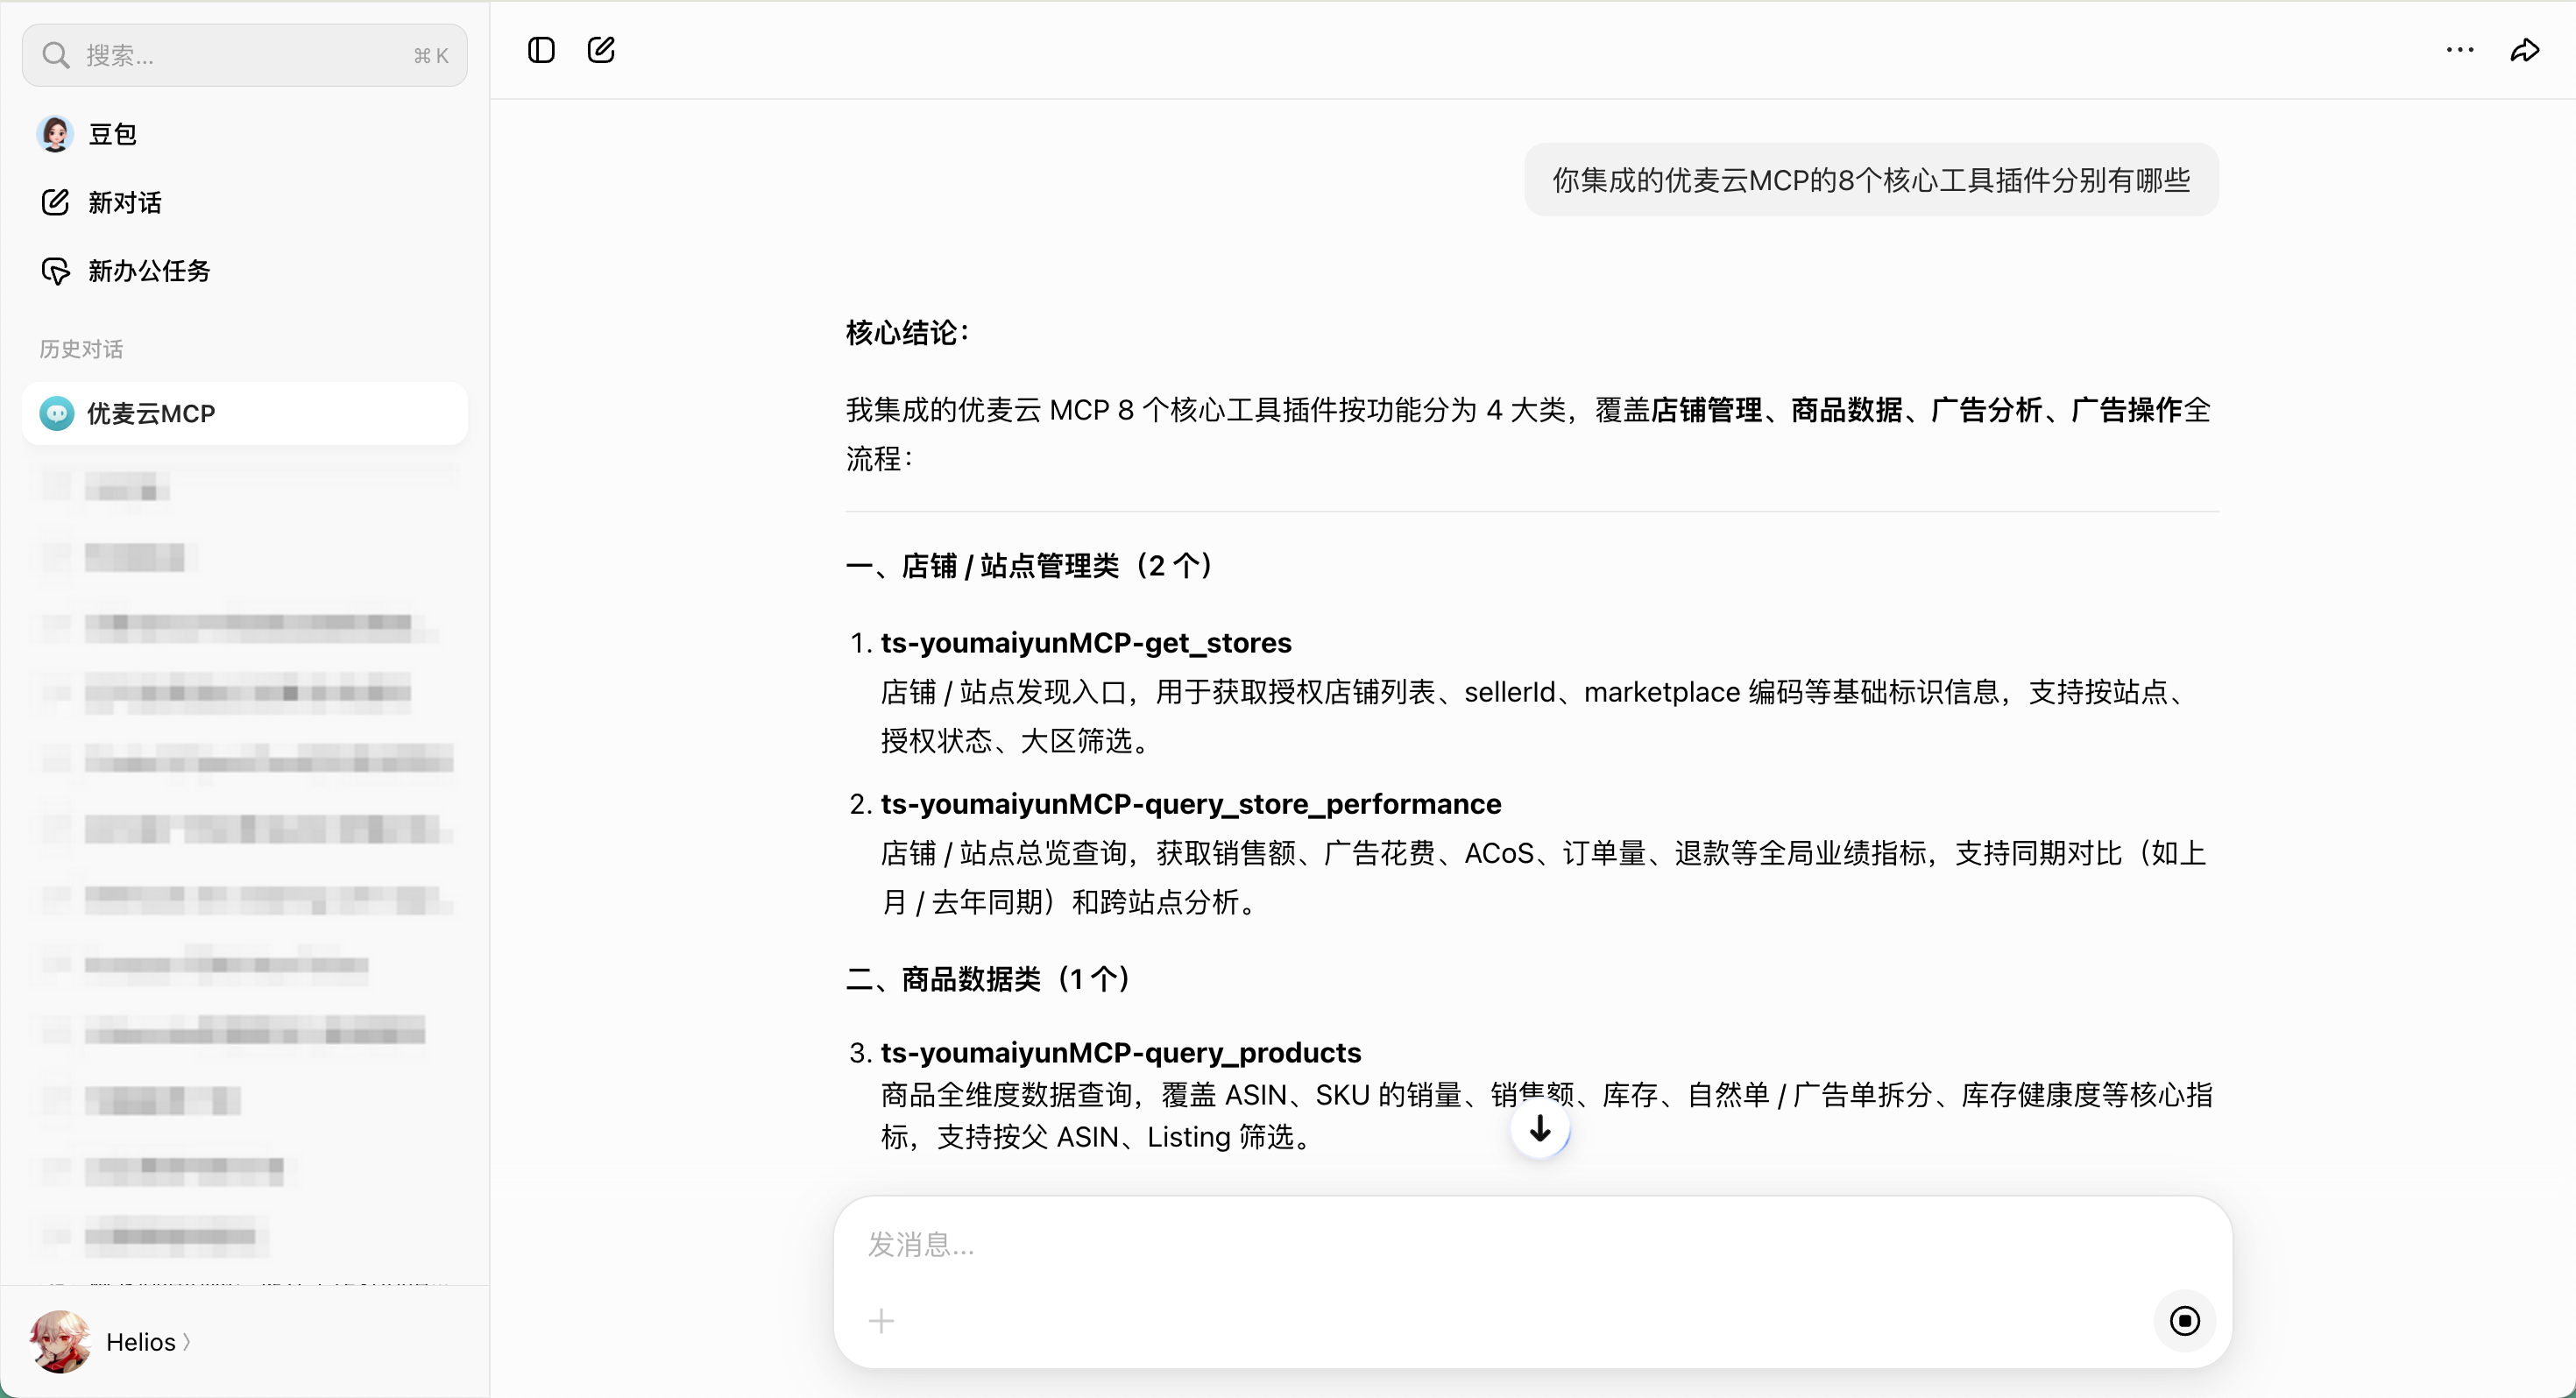Click the 新办公任务 icon

coord(55,270)
